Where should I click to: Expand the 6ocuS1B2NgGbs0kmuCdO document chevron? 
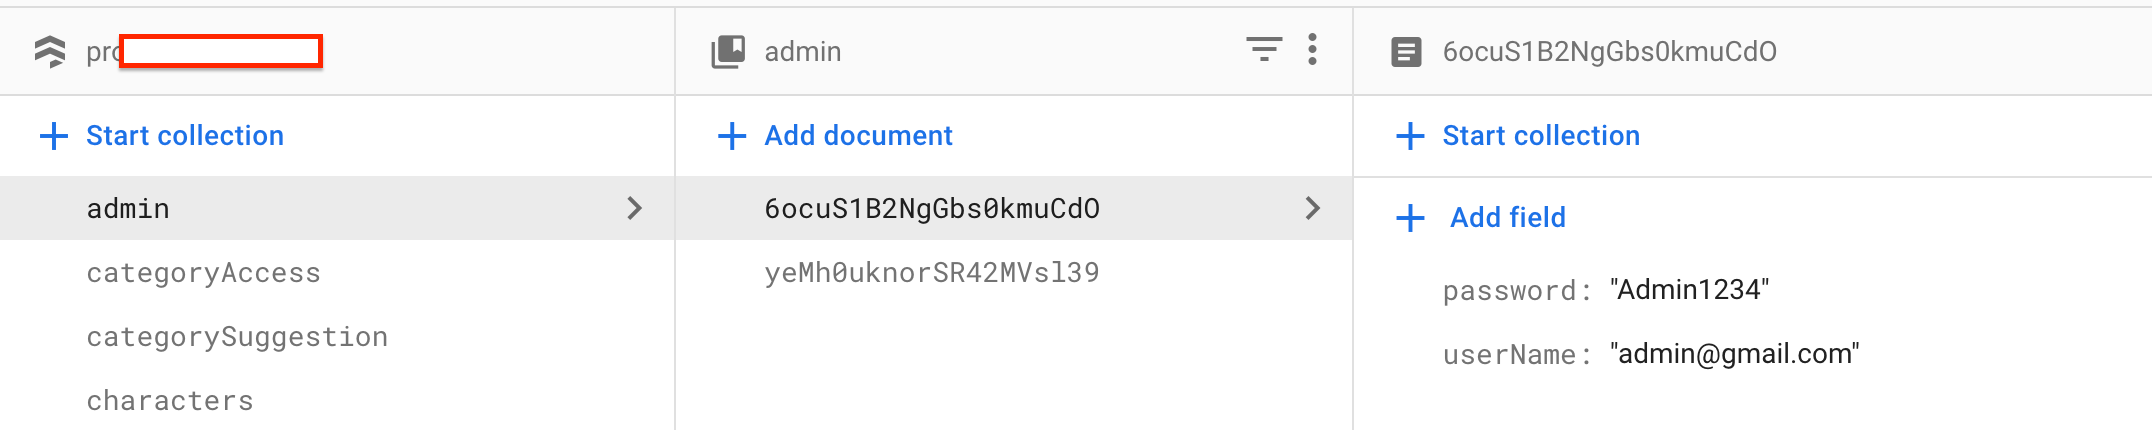(1312, 208)
